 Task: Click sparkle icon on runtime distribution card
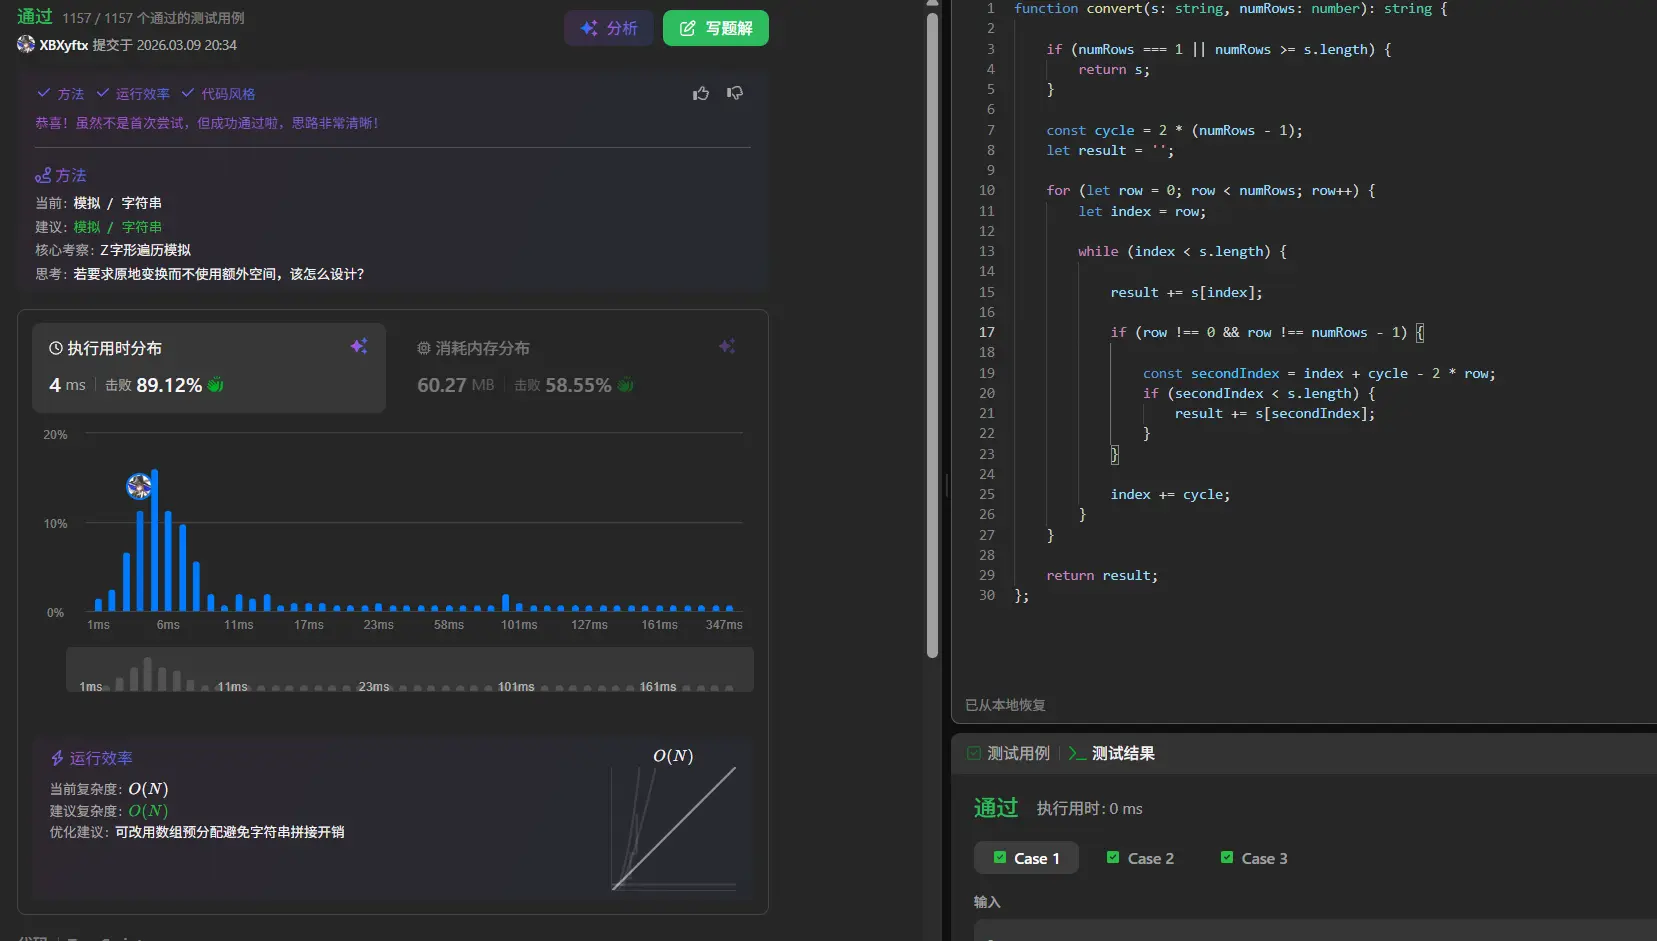click(359, 346)
